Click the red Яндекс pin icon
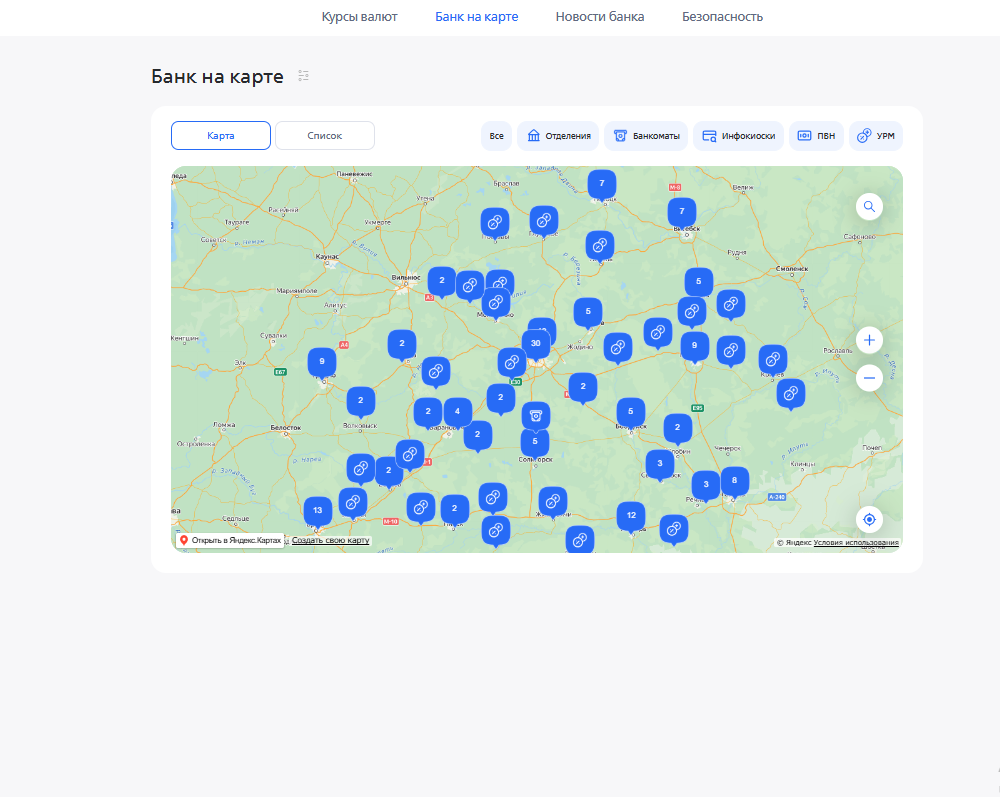Screen dimensions: 1000x797 pos(184,539)
